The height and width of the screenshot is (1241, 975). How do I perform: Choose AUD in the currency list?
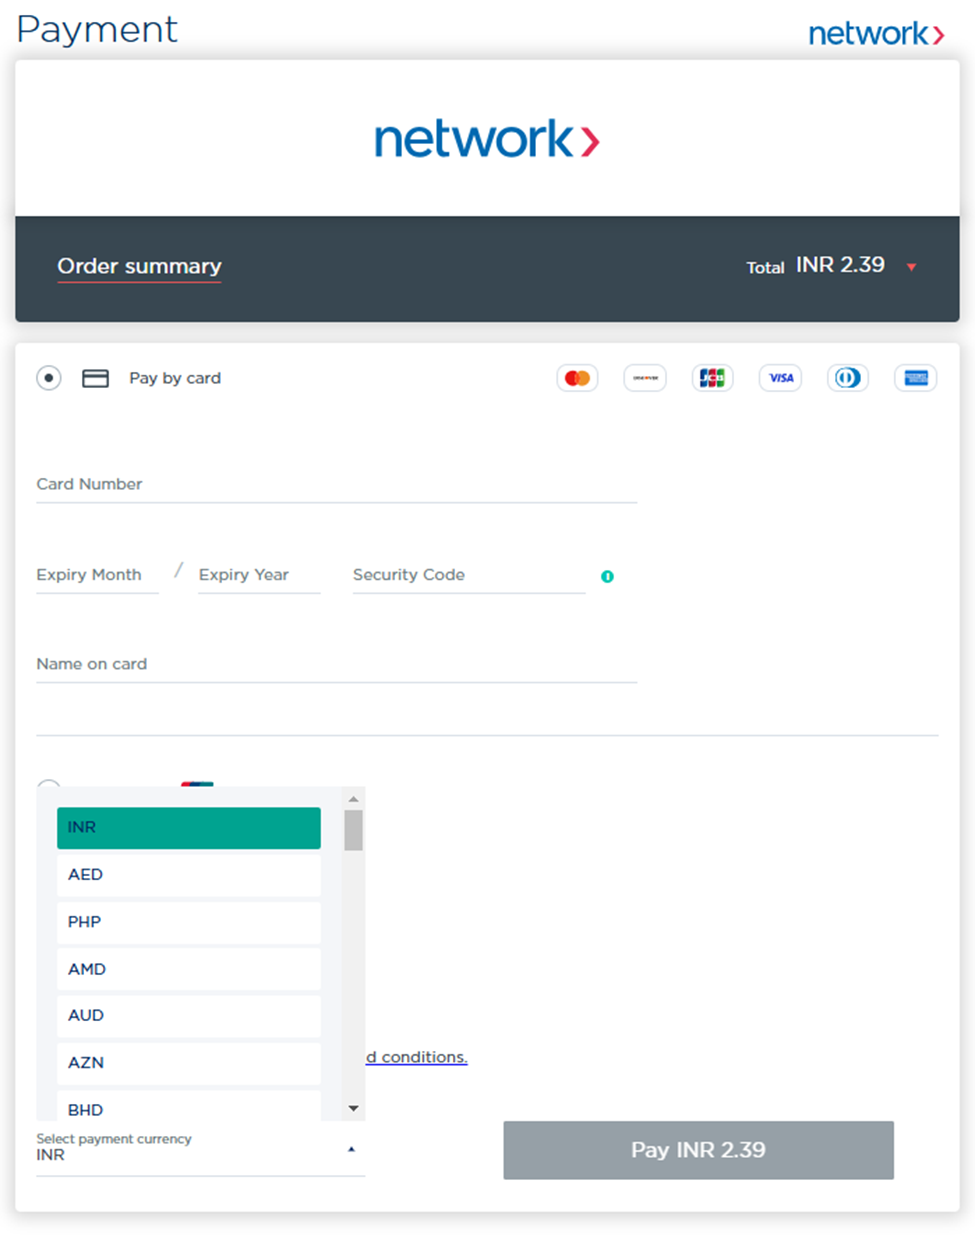pos(189,1015)
